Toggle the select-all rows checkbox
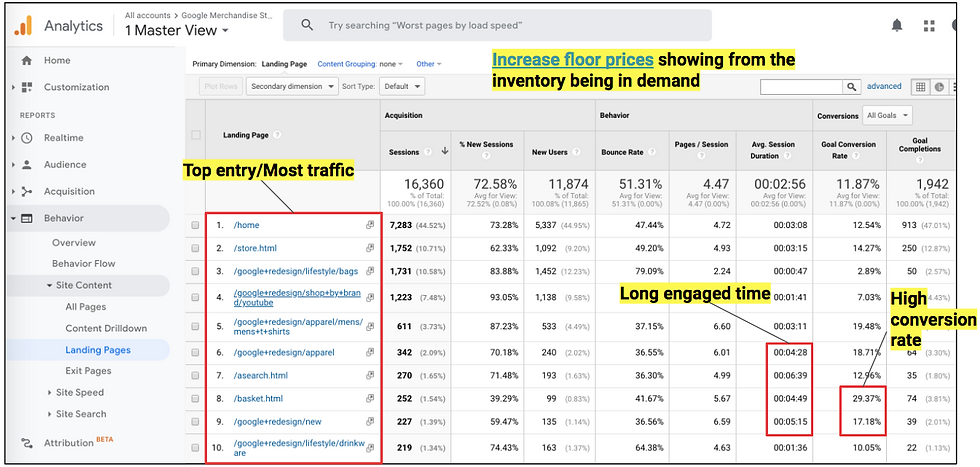Image resolution: width=980 pixels, height=467 pixels. (x=196, y=135)
